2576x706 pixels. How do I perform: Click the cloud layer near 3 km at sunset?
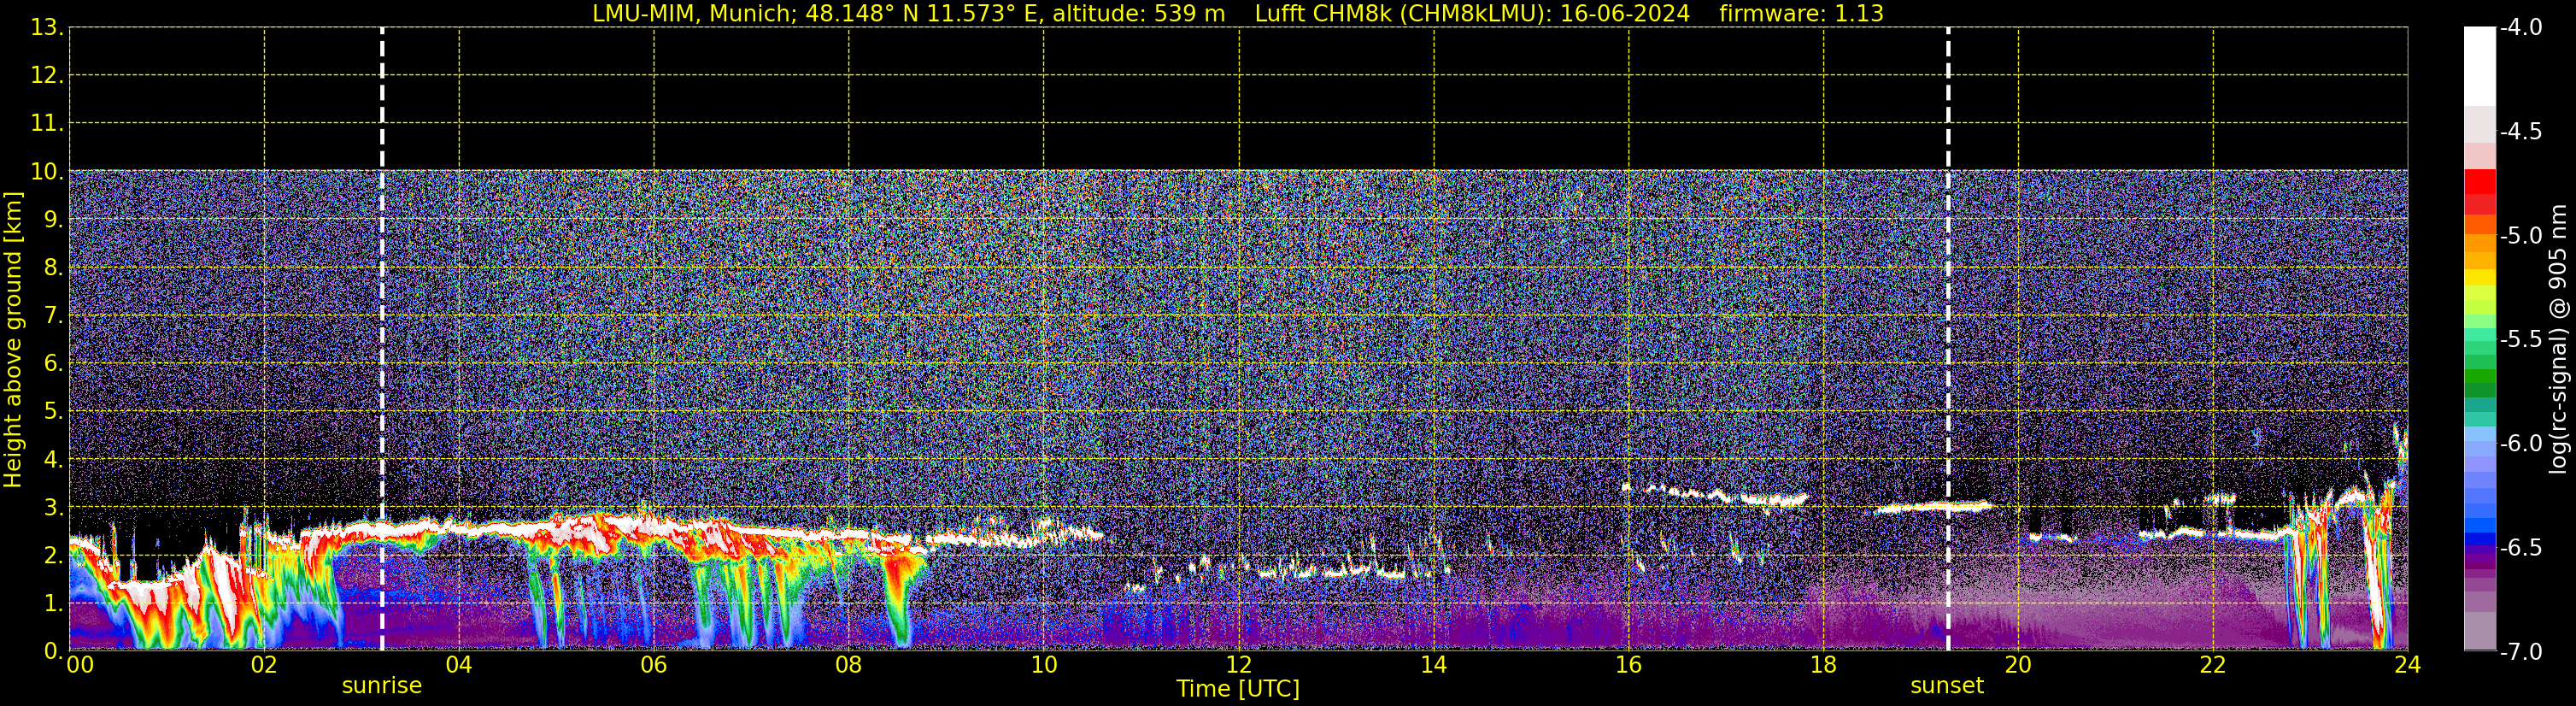[x=1935, y=507]
